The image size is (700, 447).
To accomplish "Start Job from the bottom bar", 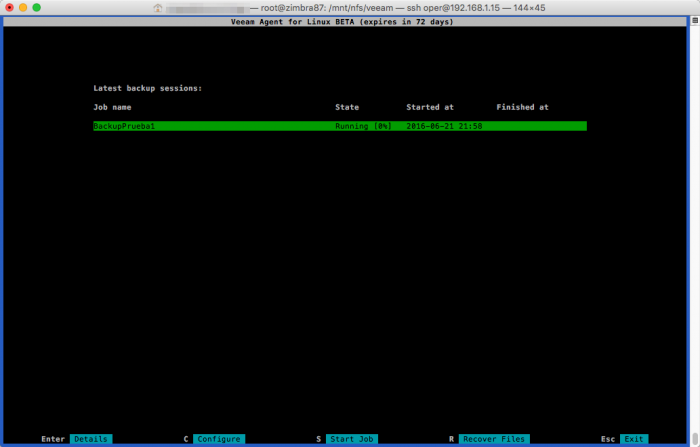I will pos(352,439).
